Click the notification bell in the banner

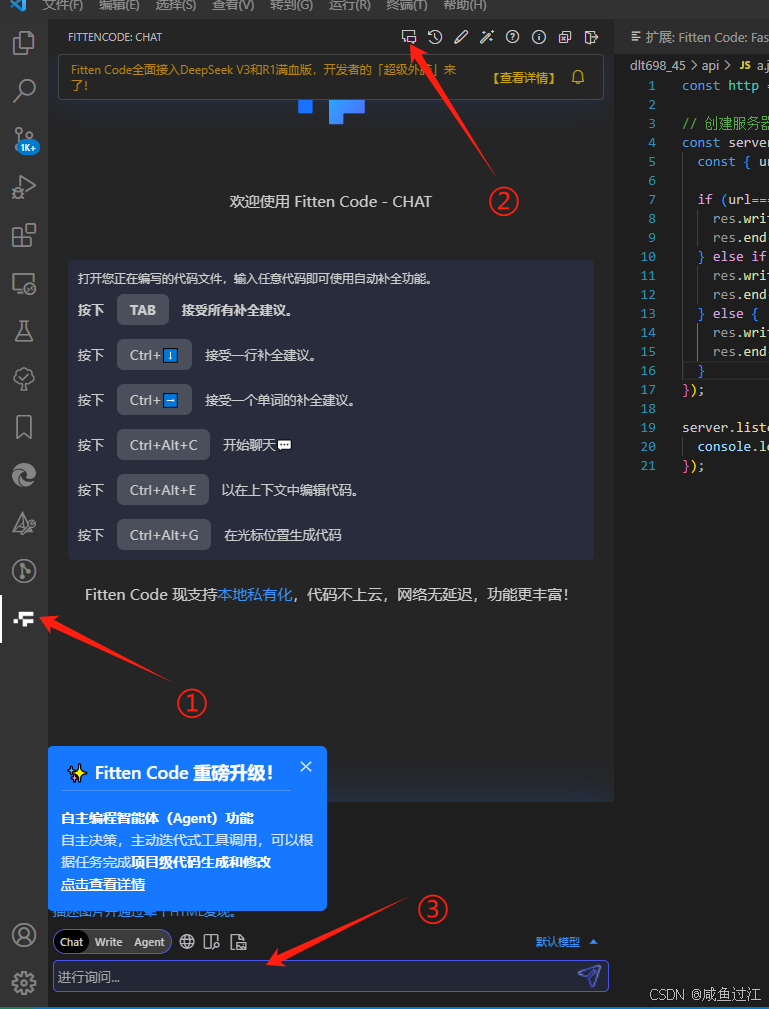click(578, 77)
